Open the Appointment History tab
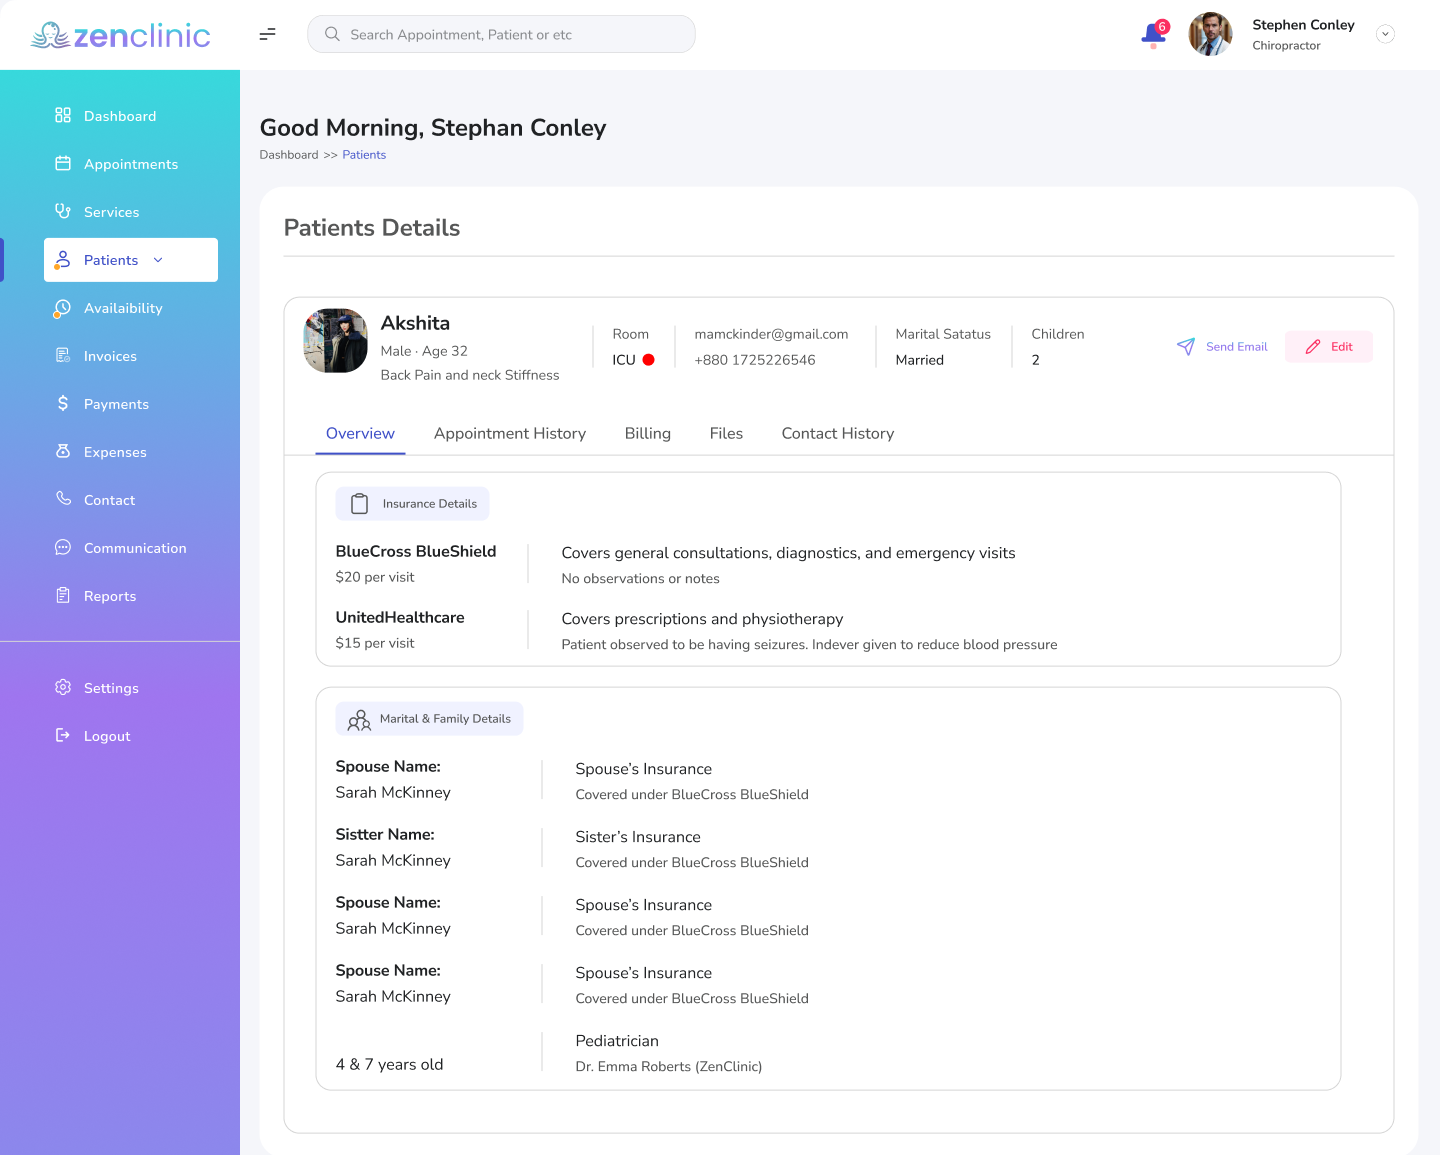Screen dimensions: 1440x1155 pos(510,434)
